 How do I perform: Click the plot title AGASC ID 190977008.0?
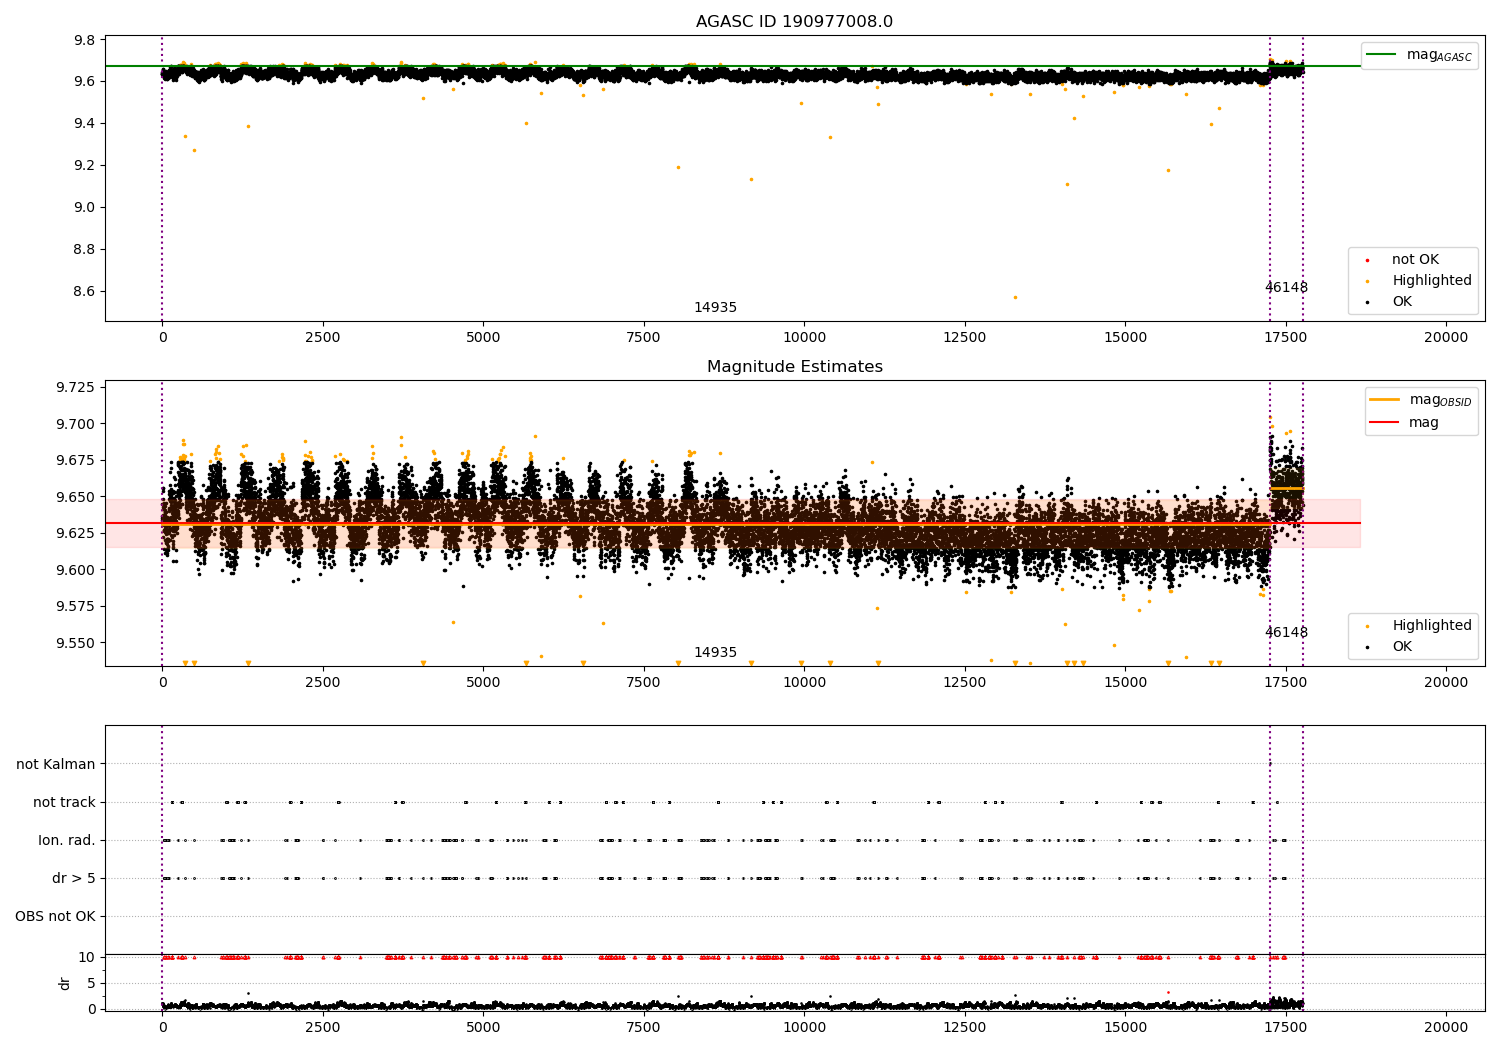(x=794, y=22)
